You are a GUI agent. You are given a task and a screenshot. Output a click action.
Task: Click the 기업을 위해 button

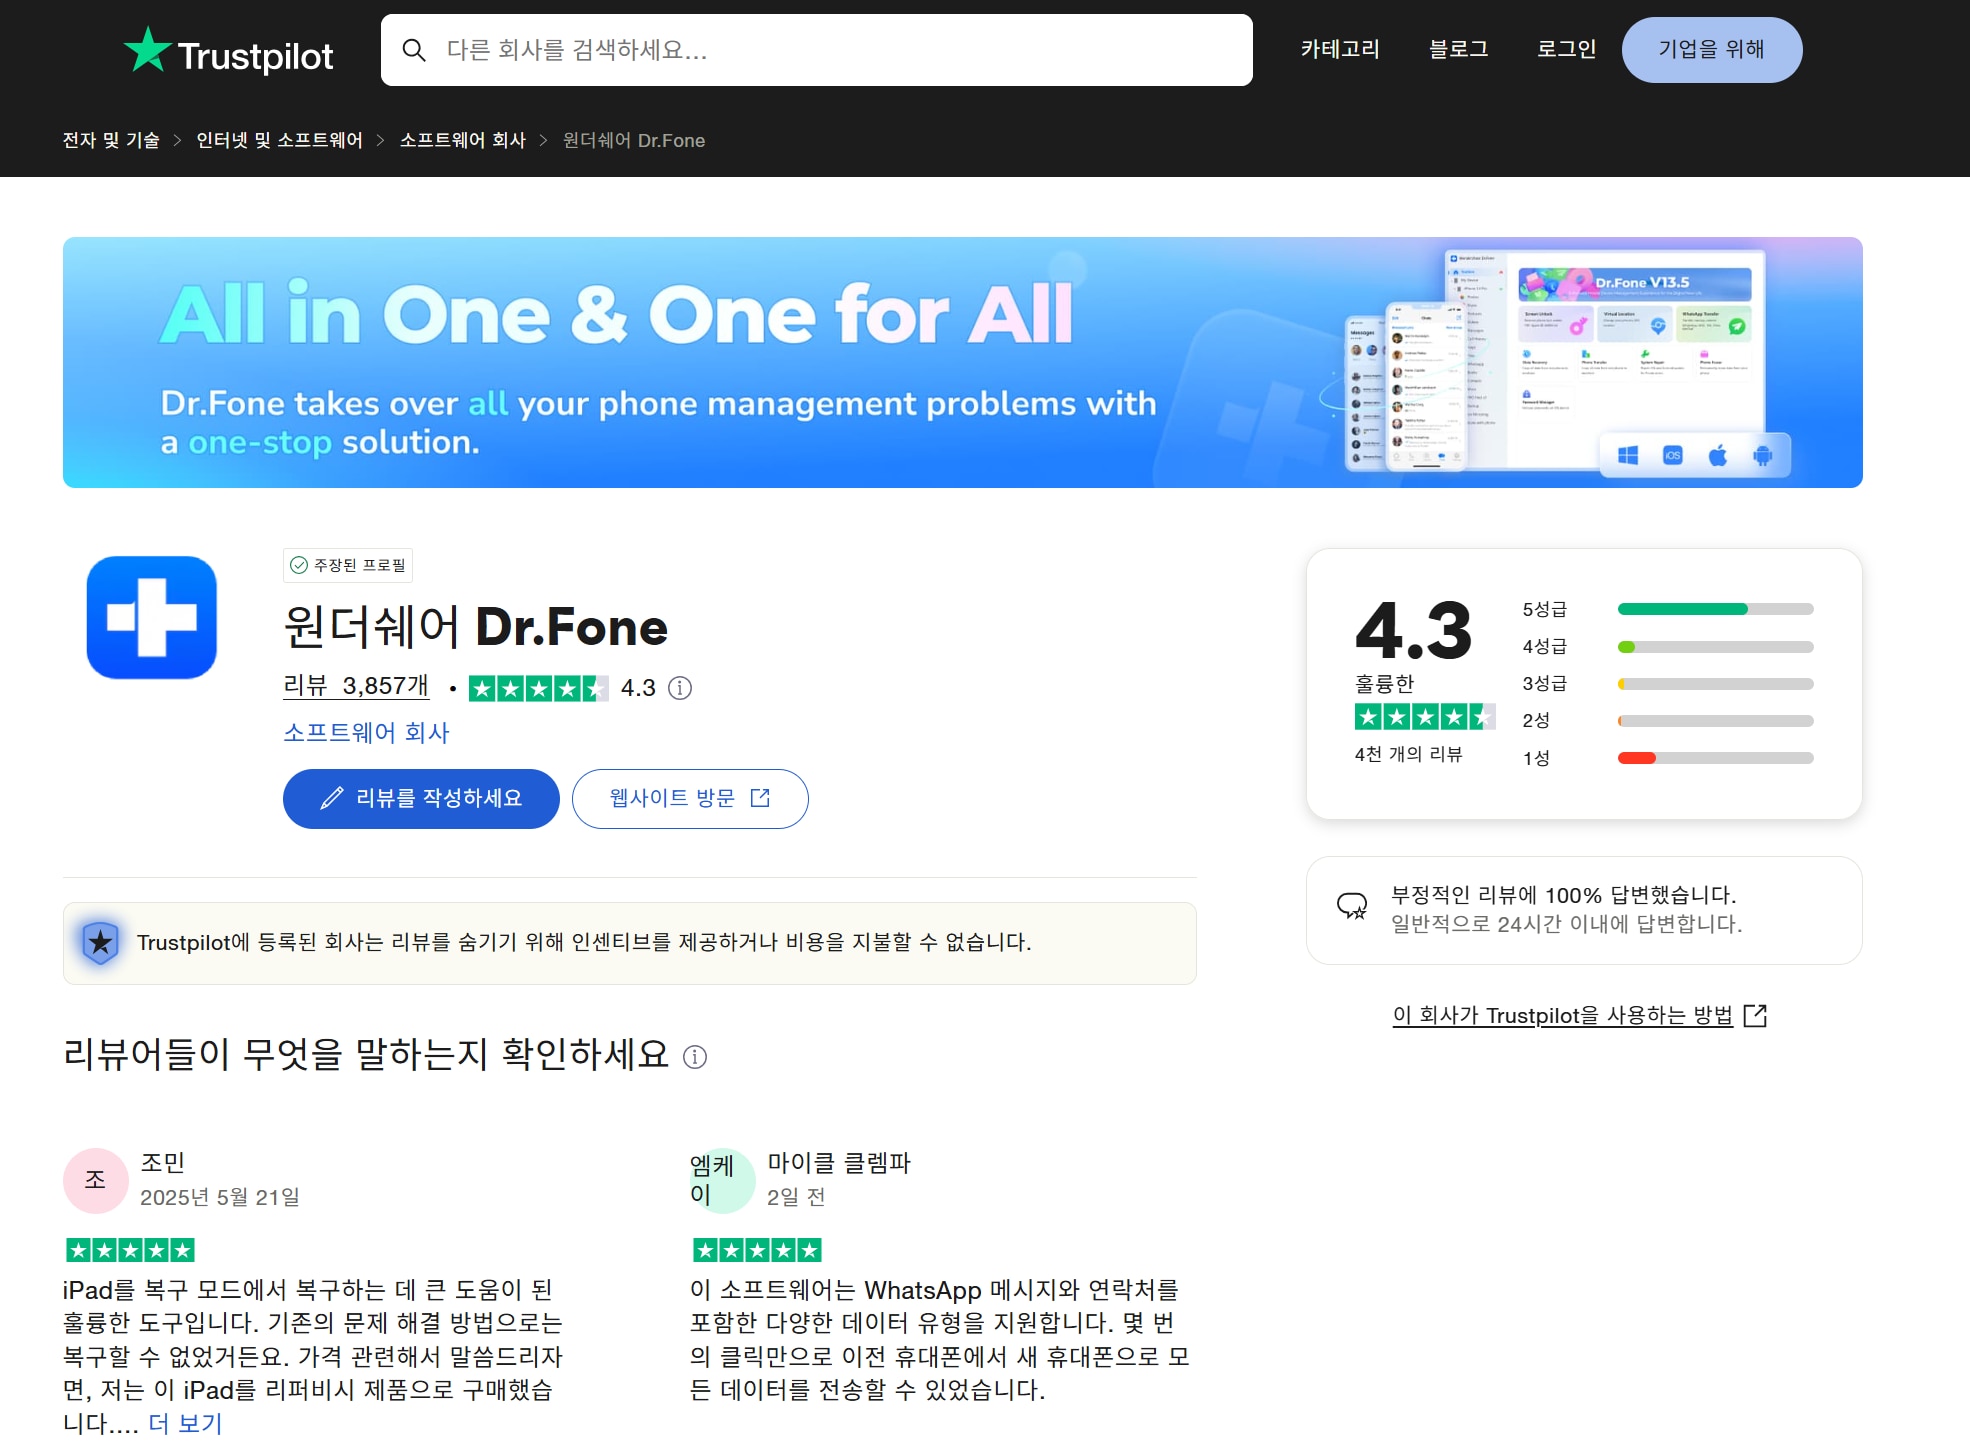1712,50
